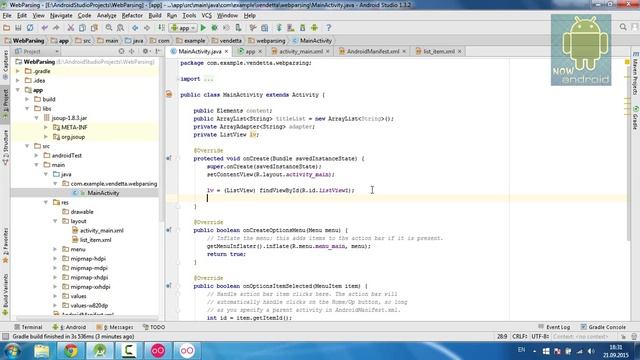The height and width of the screenshot is (360, 640).
Task: Open the Navigate menu
Action: (x=61, y=16)
